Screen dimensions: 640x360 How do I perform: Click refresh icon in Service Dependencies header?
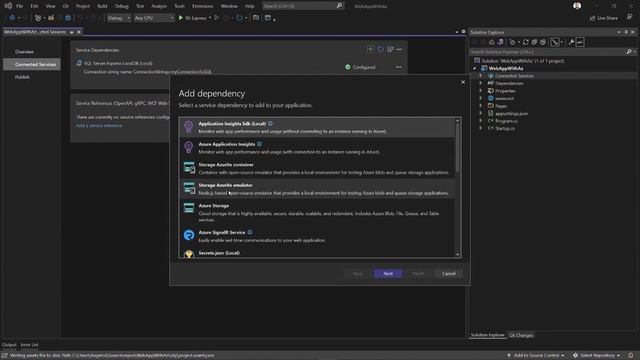pos(380,49)
